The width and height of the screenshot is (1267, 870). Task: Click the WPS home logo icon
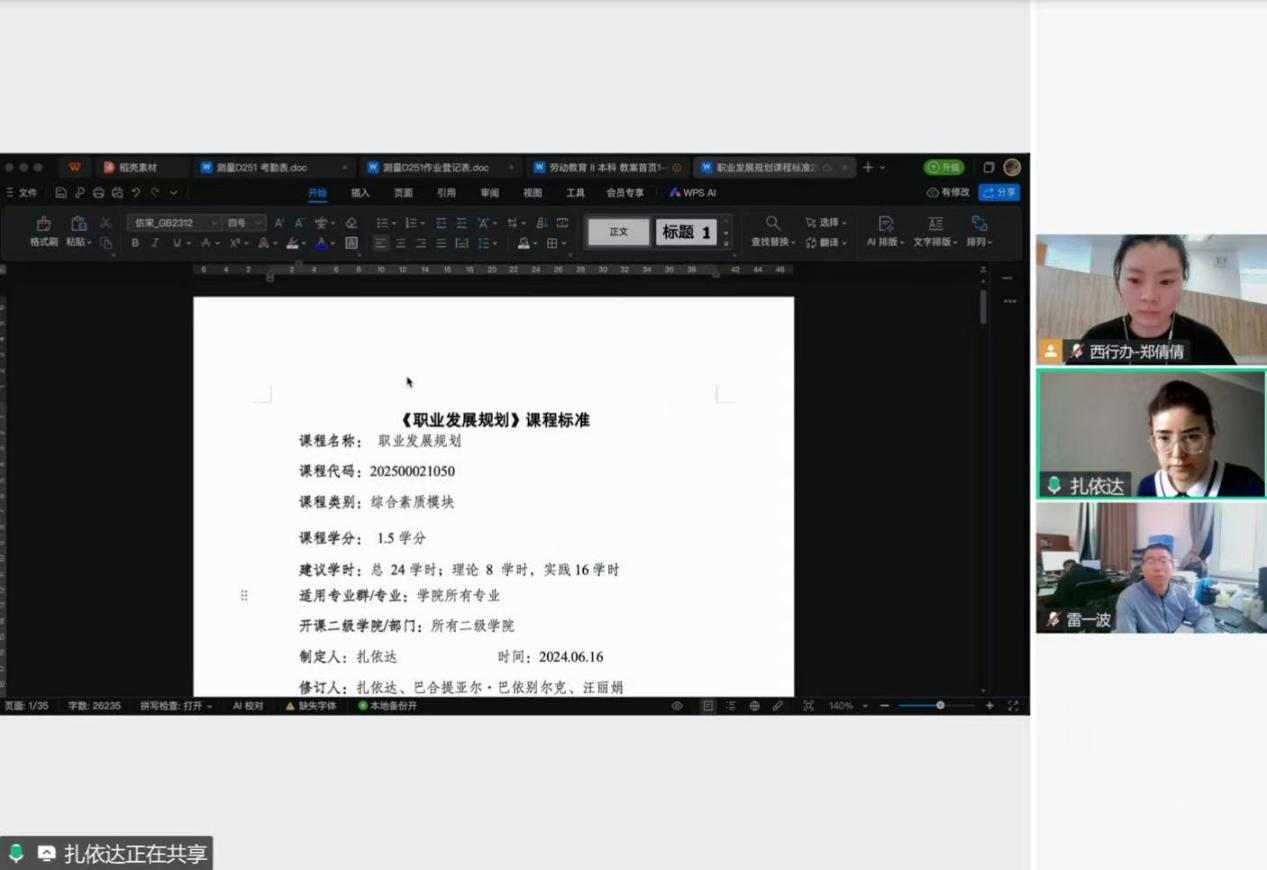[x=74, y=167]
